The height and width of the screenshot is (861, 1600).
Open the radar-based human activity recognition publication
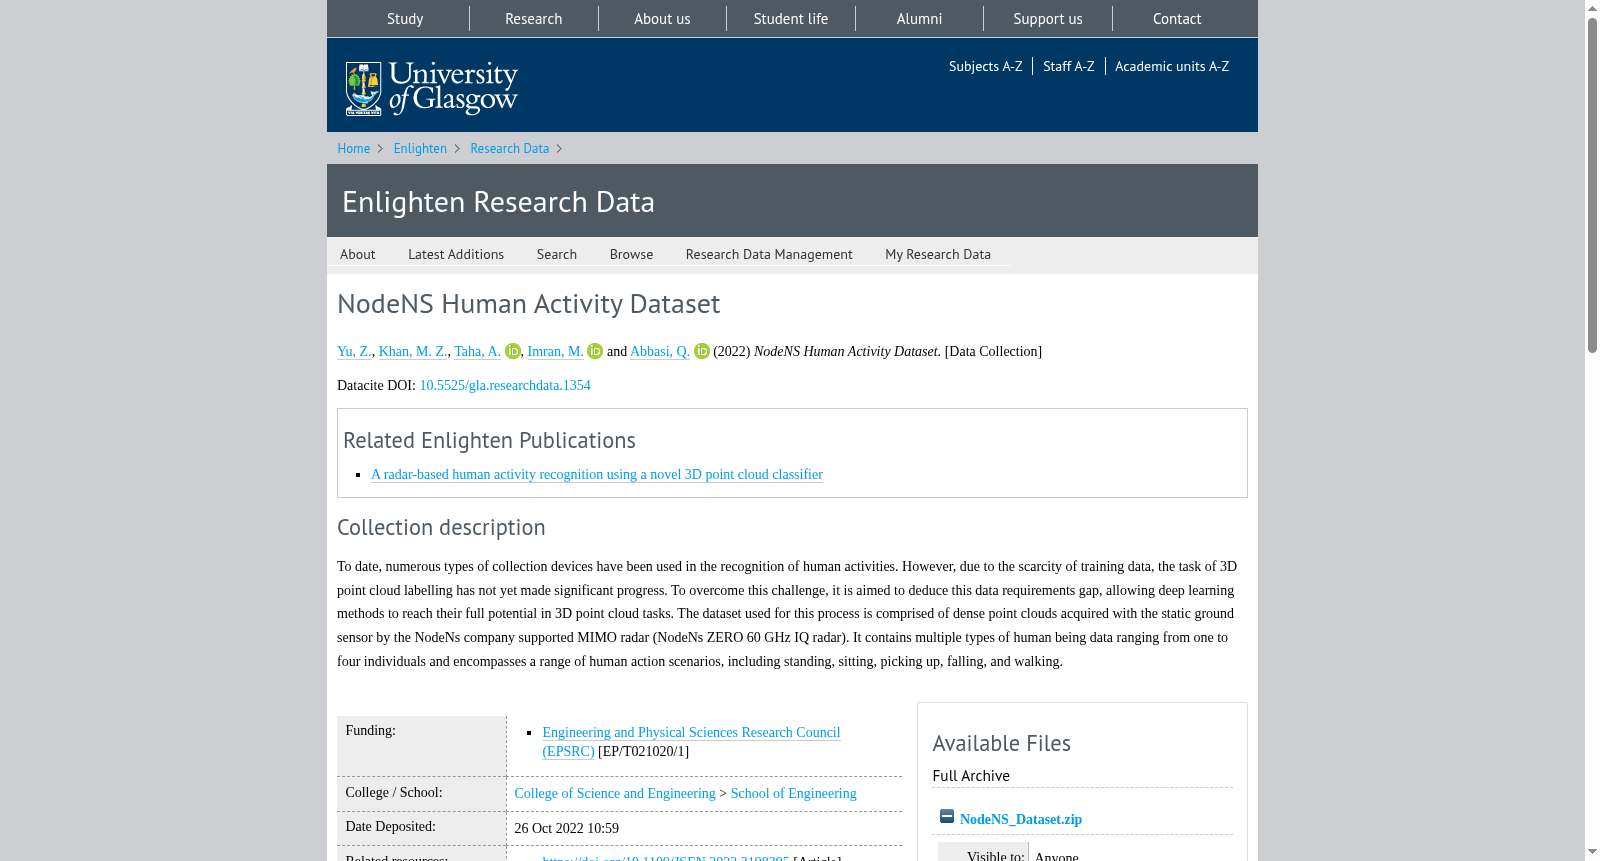point(597,474)
